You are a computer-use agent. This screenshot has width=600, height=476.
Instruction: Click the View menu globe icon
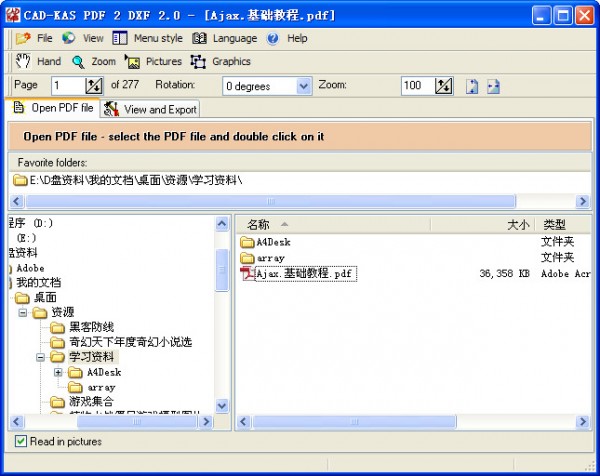[x=68, y=38]
